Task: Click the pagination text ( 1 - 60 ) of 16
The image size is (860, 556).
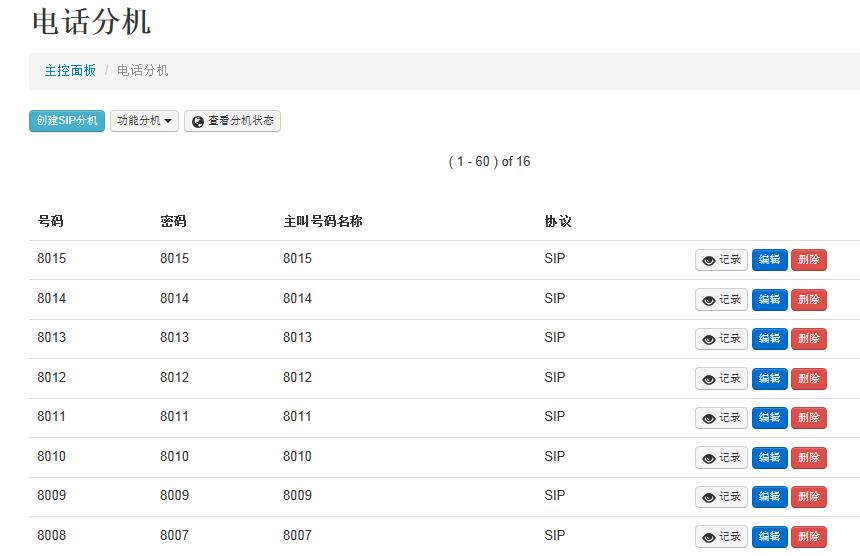Action: tap(489, 161)
